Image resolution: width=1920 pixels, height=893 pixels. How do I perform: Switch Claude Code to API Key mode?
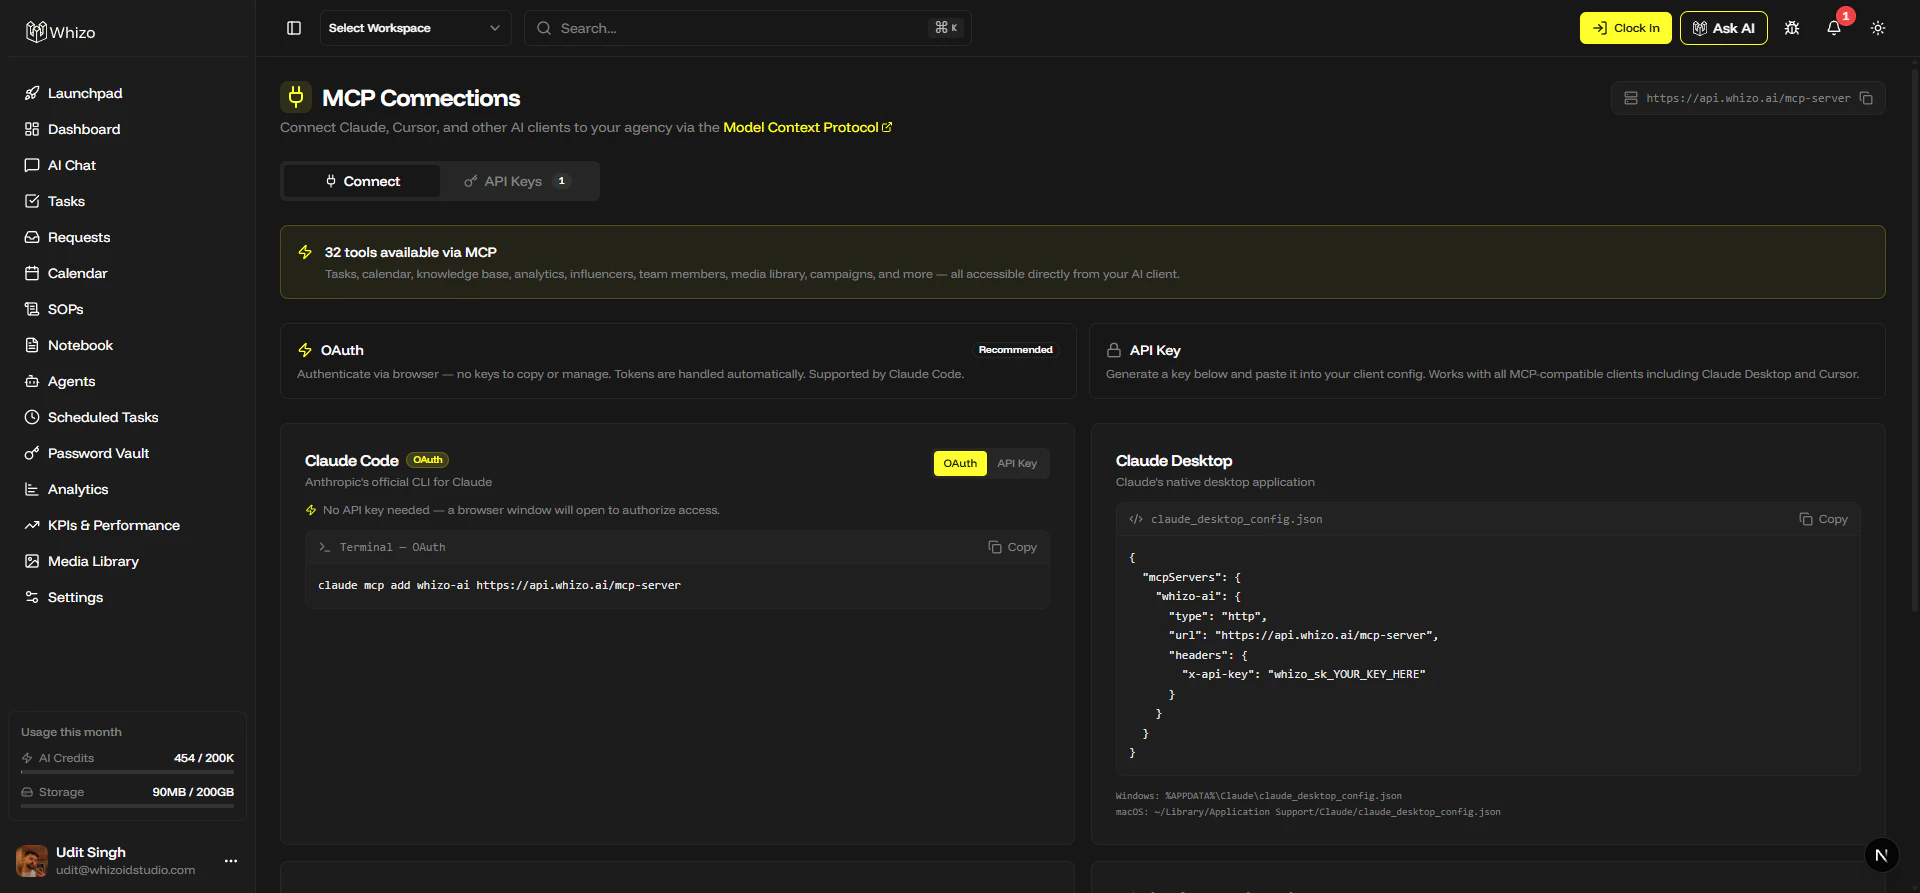pos(1017,463)
